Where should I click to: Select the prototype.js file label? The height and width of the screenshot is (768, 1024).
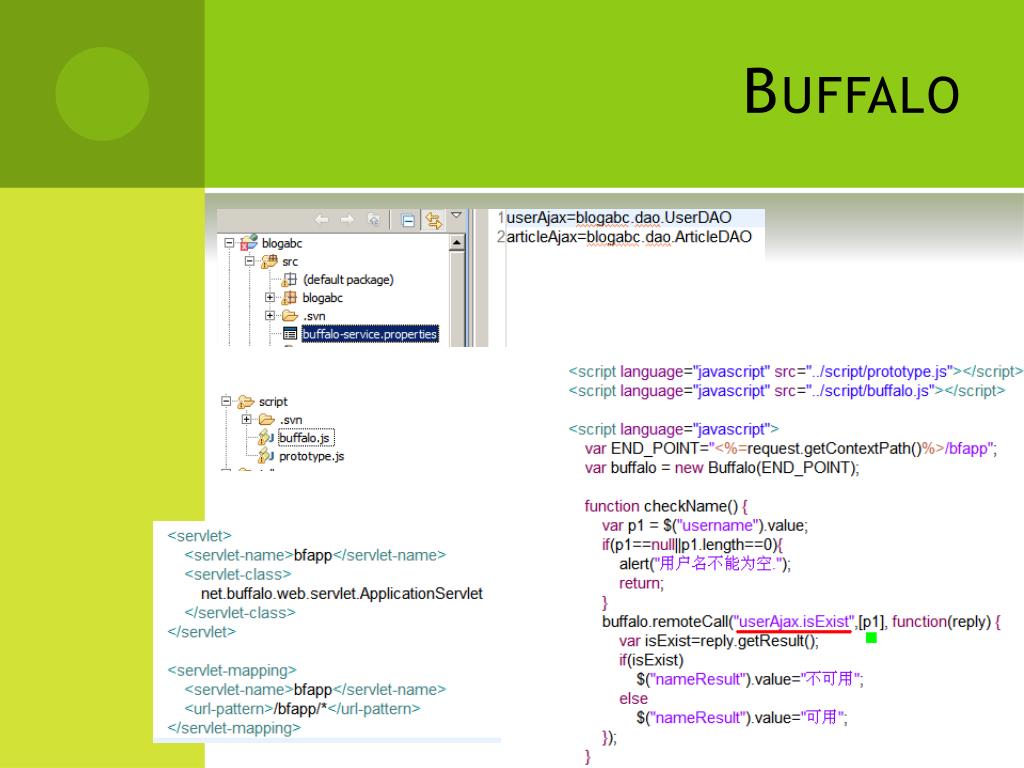coord(312,456)
